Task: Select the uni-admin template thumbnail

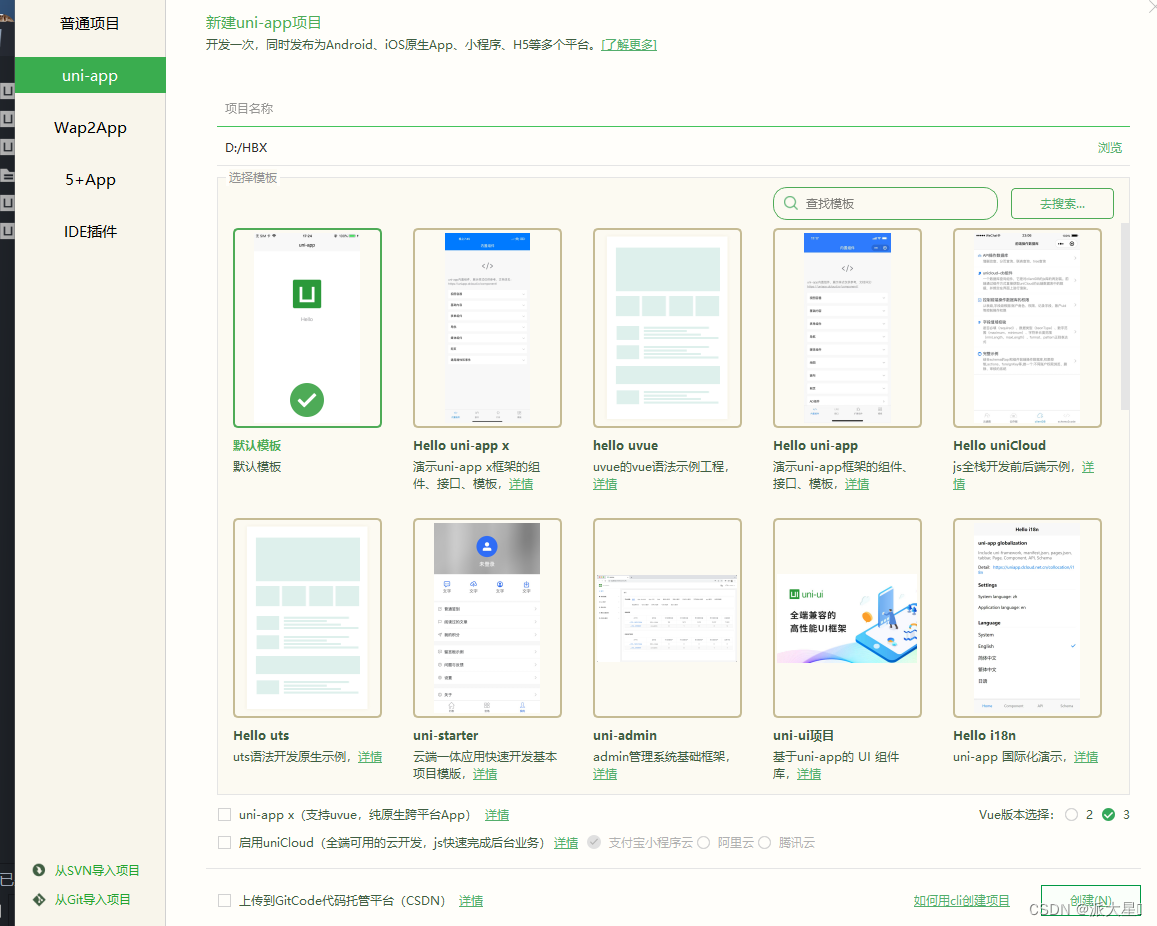Action: click(667, 618)
